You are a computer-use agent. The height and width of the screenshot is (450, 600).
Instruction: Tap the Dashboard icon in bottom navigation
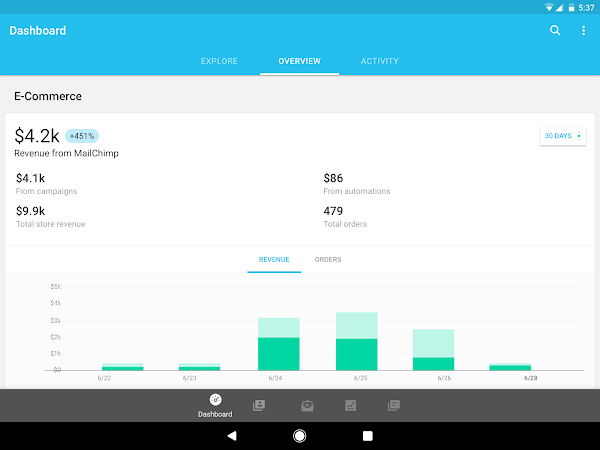click(215, 405)
